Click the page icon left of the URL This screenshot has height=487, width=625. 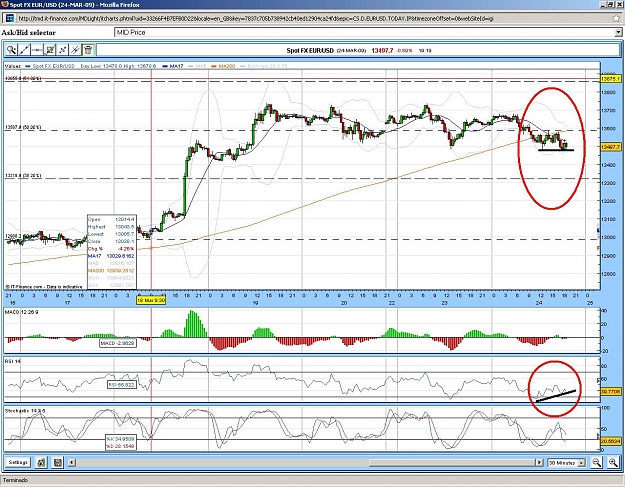pyautogui.click(x=10, y=18)
